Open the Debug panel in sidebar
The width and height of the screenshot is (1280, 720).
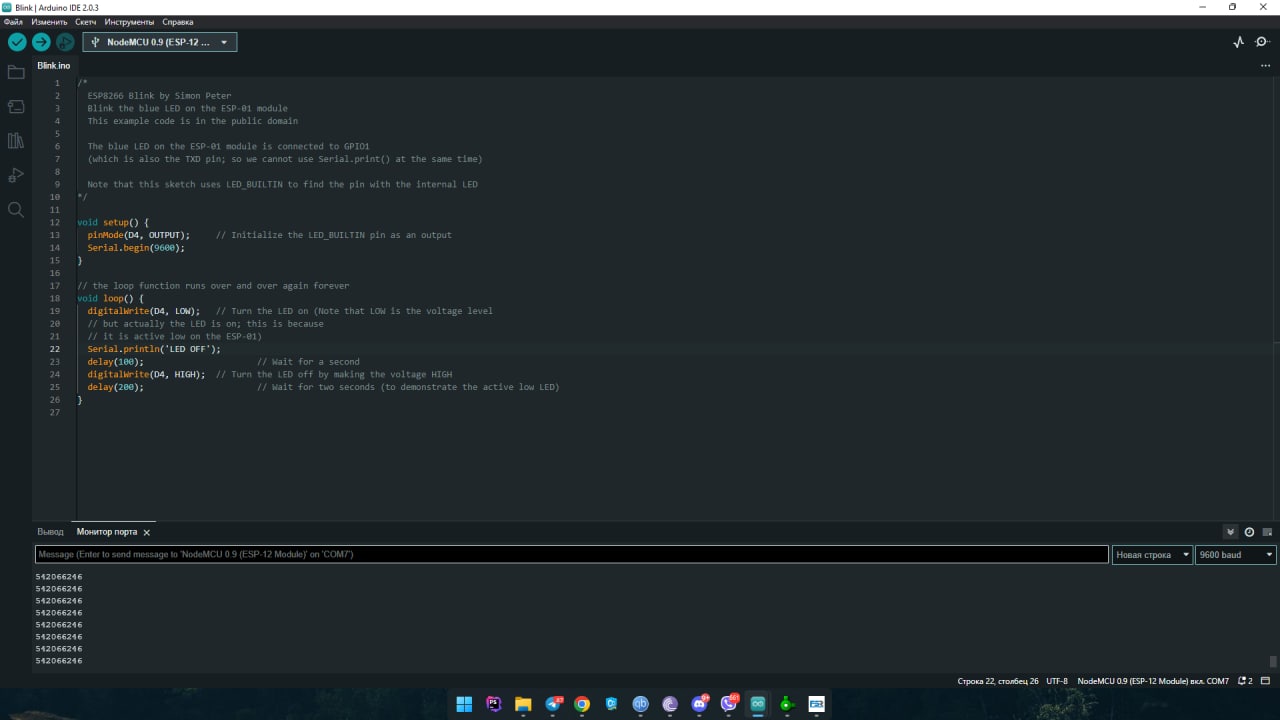coord(16,175)
